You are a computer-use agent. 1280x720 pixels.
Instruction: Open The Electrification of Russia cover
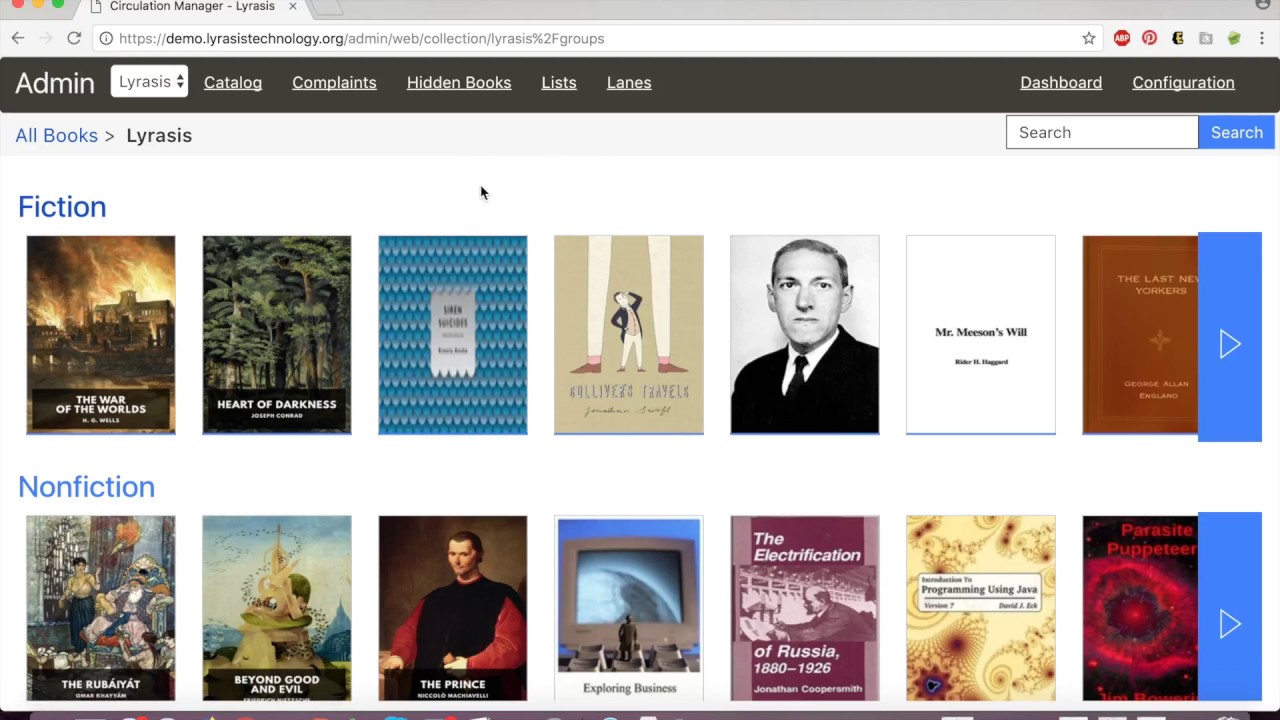coord(805,608)
